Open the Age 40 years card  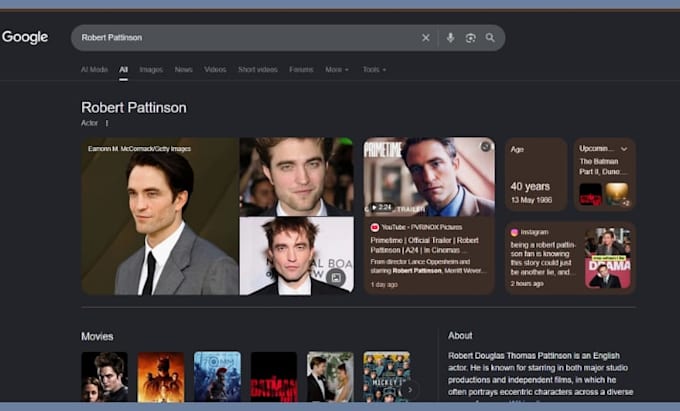coord(536,174)
